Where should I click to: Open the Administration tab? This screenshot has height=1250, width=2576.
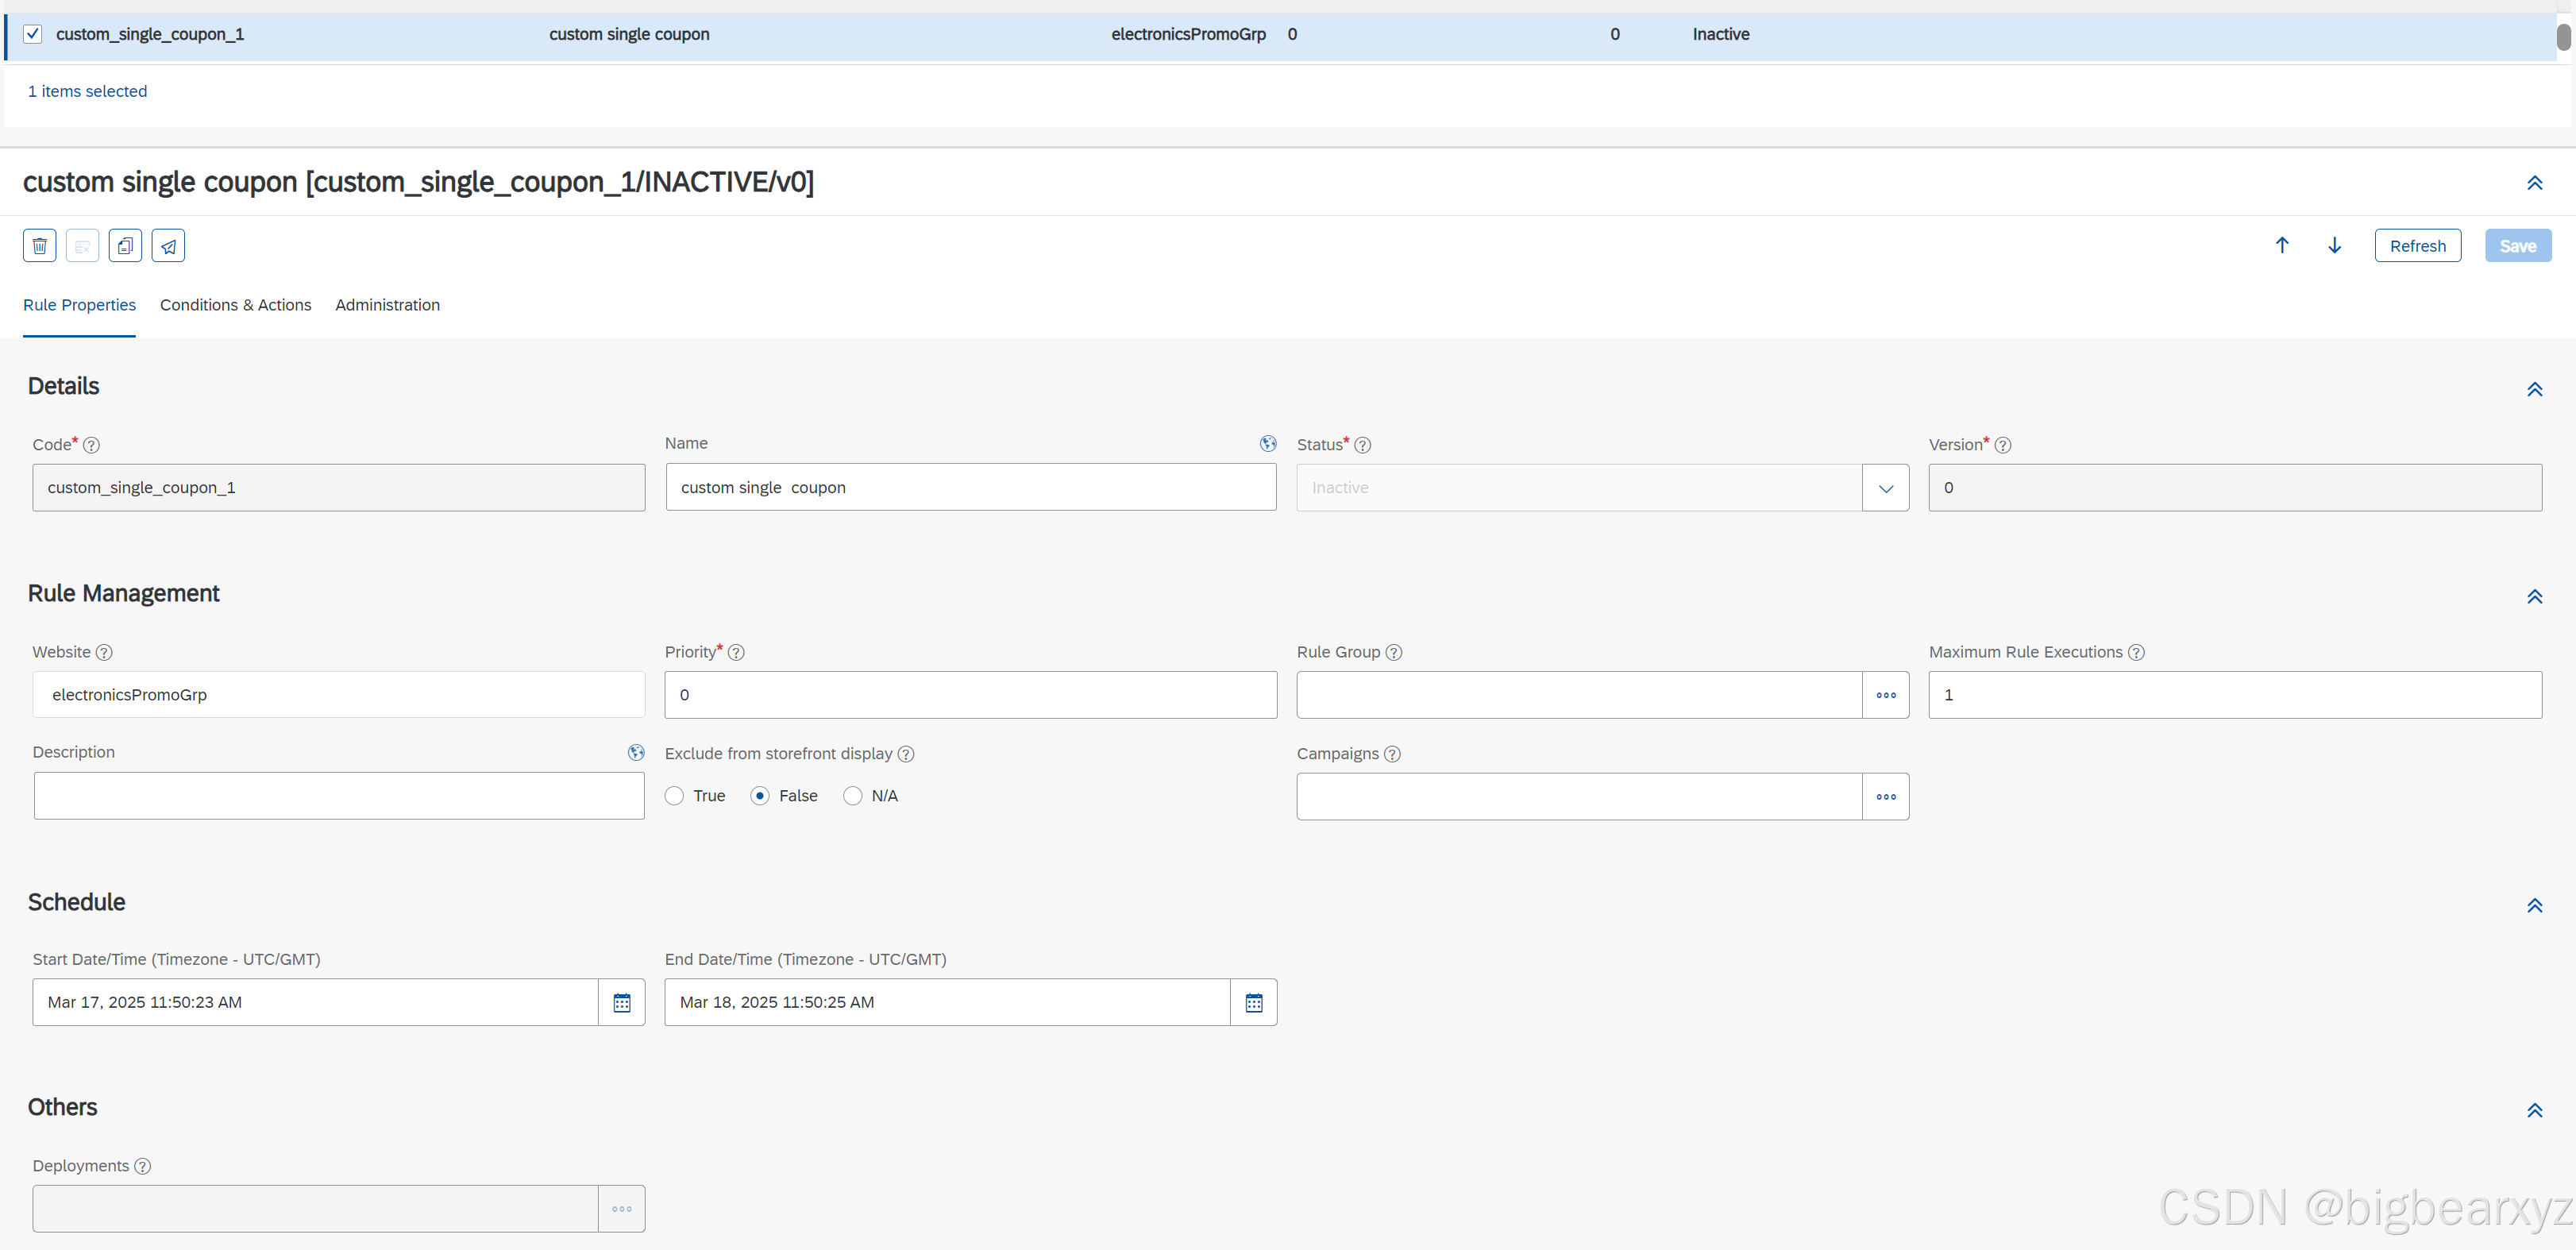[387, 306]
